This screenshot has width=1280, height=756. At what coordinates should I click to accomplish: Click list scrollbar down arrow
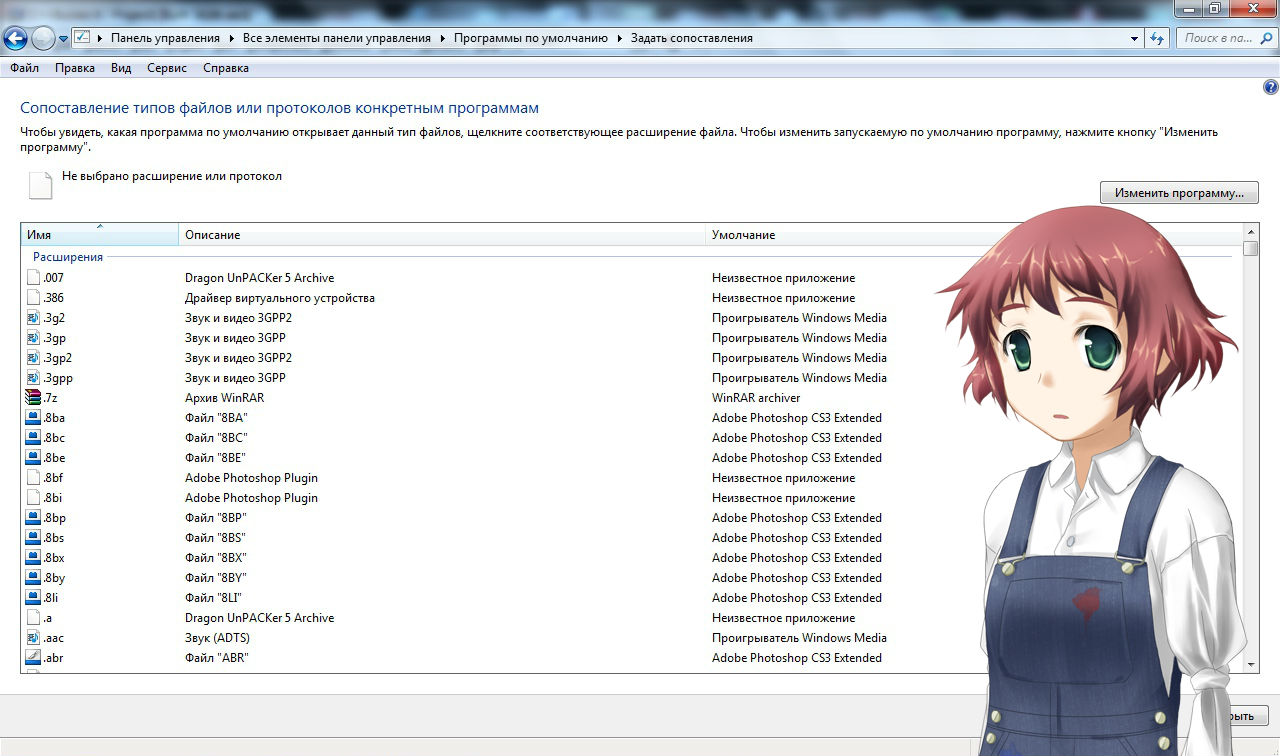(1251, 664)
